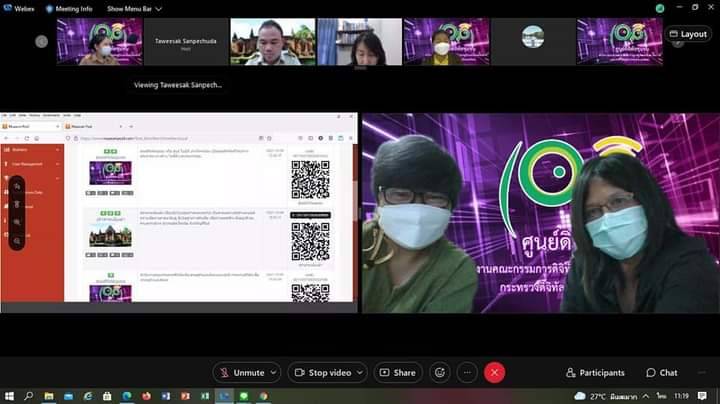Image resolution: width=720 pixels, height=404 pixels.
Task: Open Windows notification center icon
Action: point(702,396)
